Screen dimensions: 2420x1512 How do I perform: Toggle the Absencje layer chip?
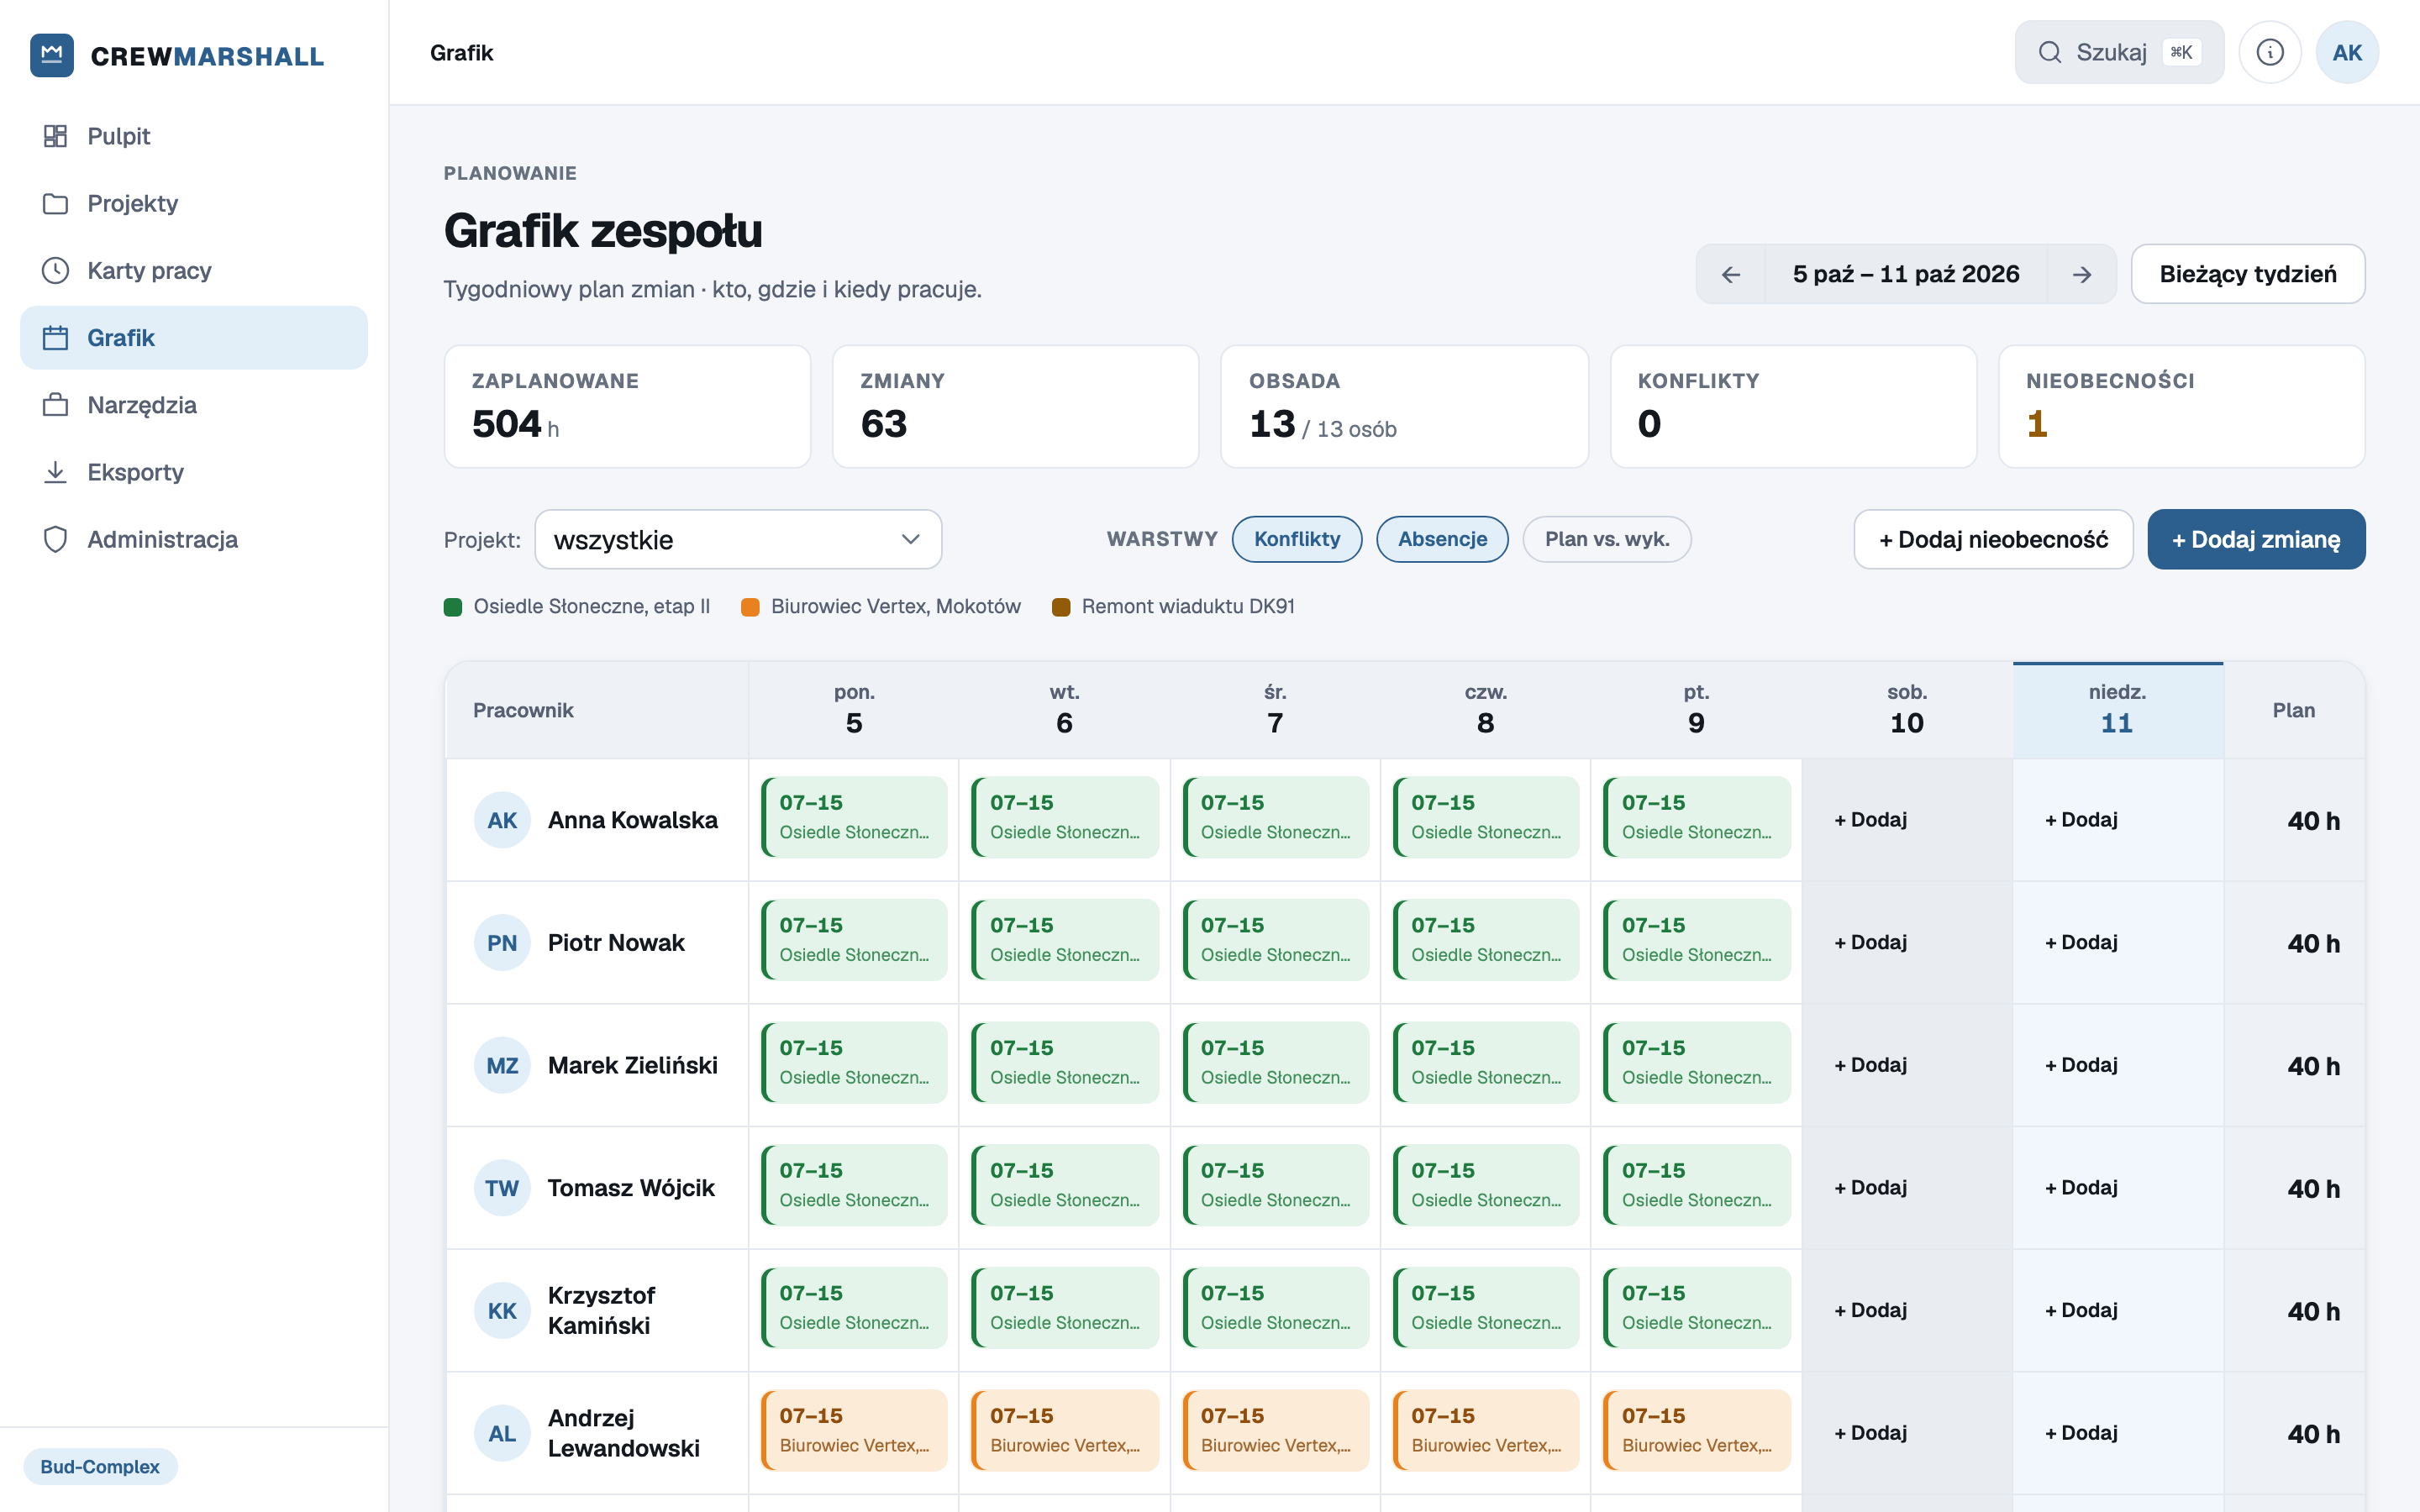coord(1442,539)
